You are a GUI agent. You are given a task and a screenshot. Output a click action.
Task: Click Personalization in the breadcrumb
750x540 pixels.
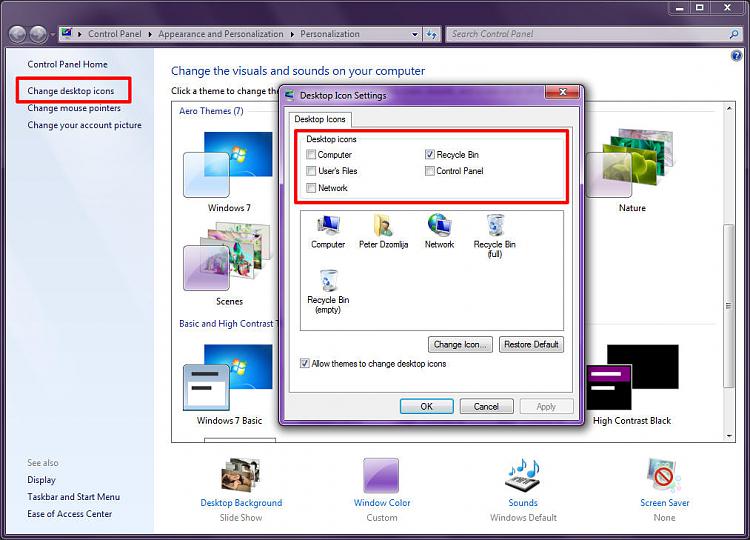coord(330,34)
